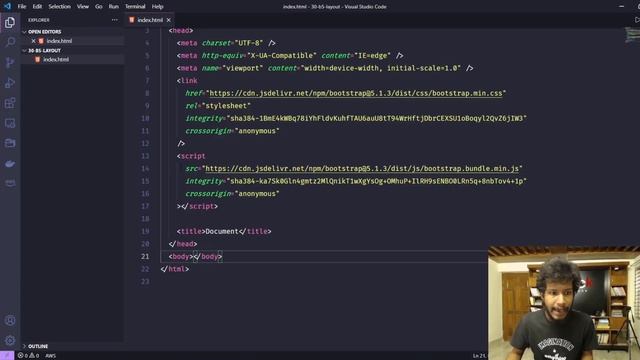
Task: Click line number 21 in gutter
Action: pos(145,256)
